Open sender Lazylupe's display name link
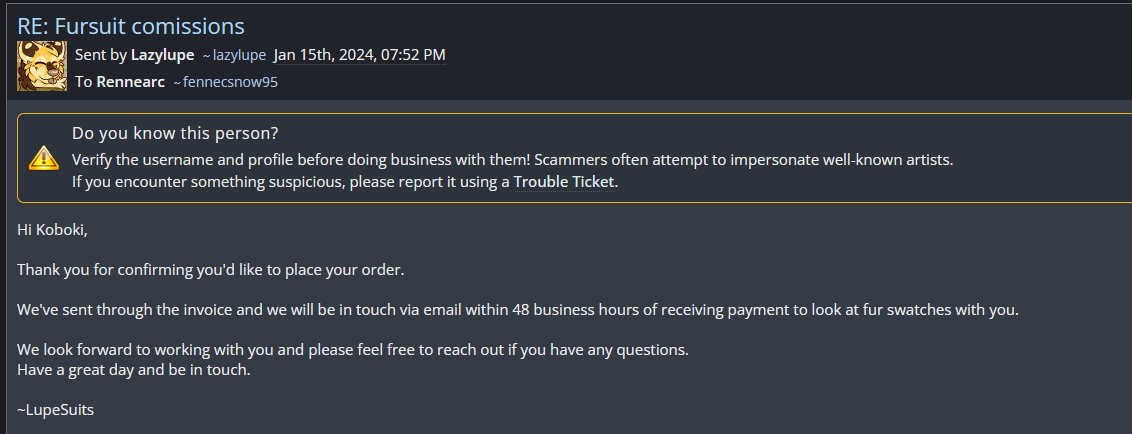The width and height of the screenshot is (1132, 434). 163,54
